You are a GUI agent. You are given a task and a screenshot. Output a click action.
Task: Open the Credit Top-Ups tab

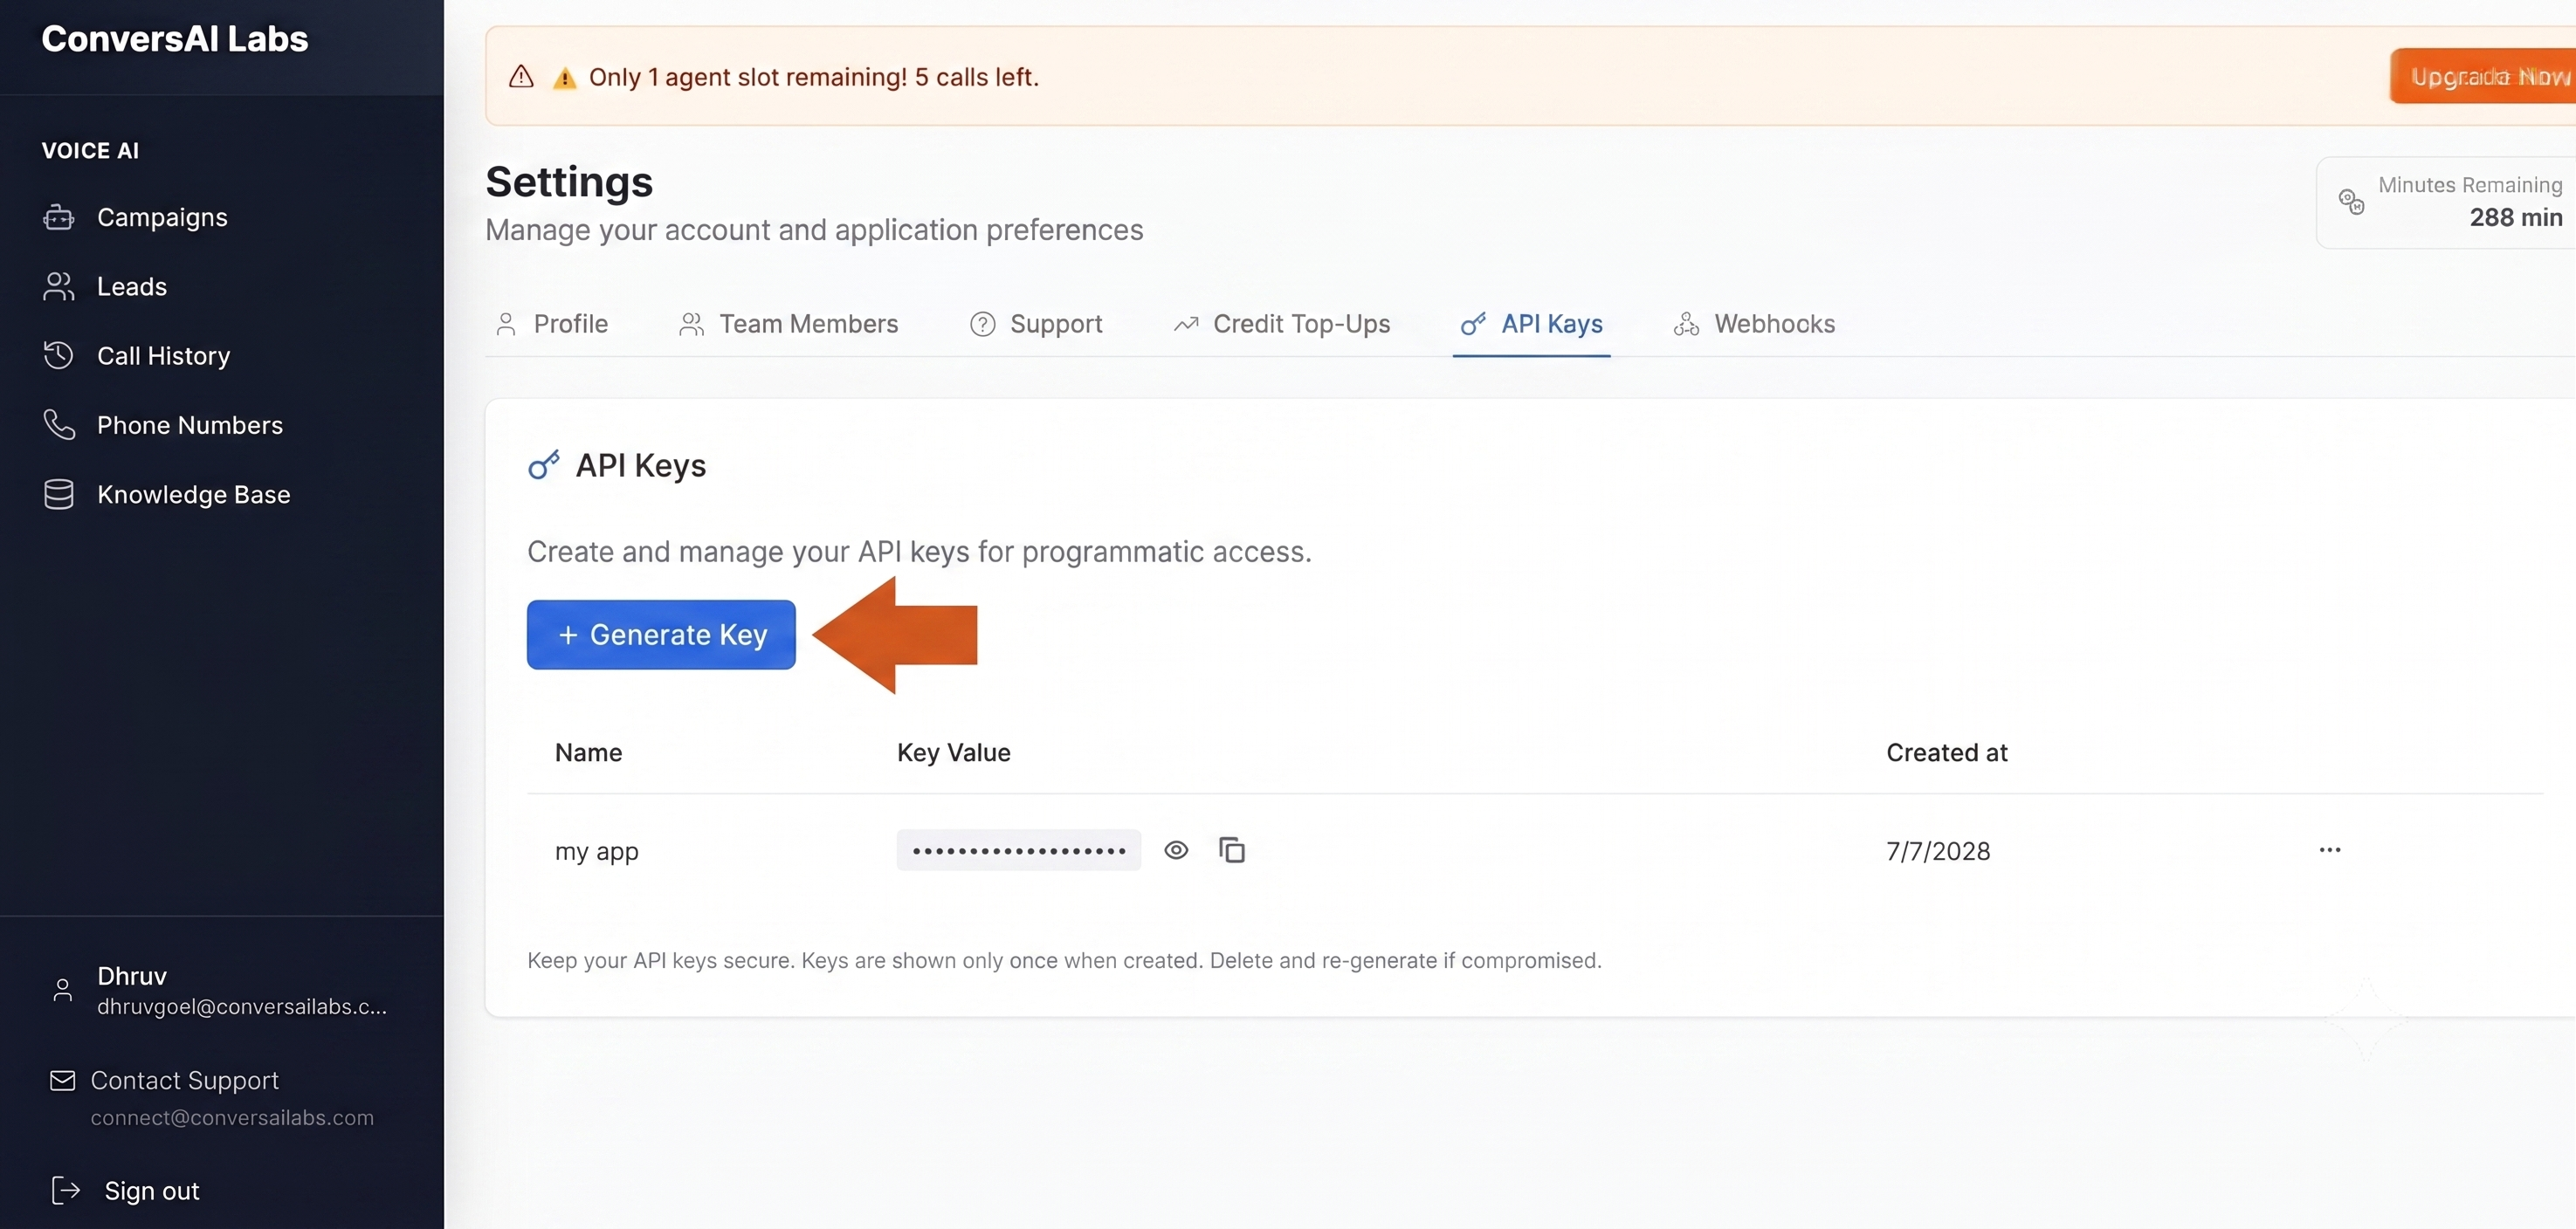(1282, 324)
